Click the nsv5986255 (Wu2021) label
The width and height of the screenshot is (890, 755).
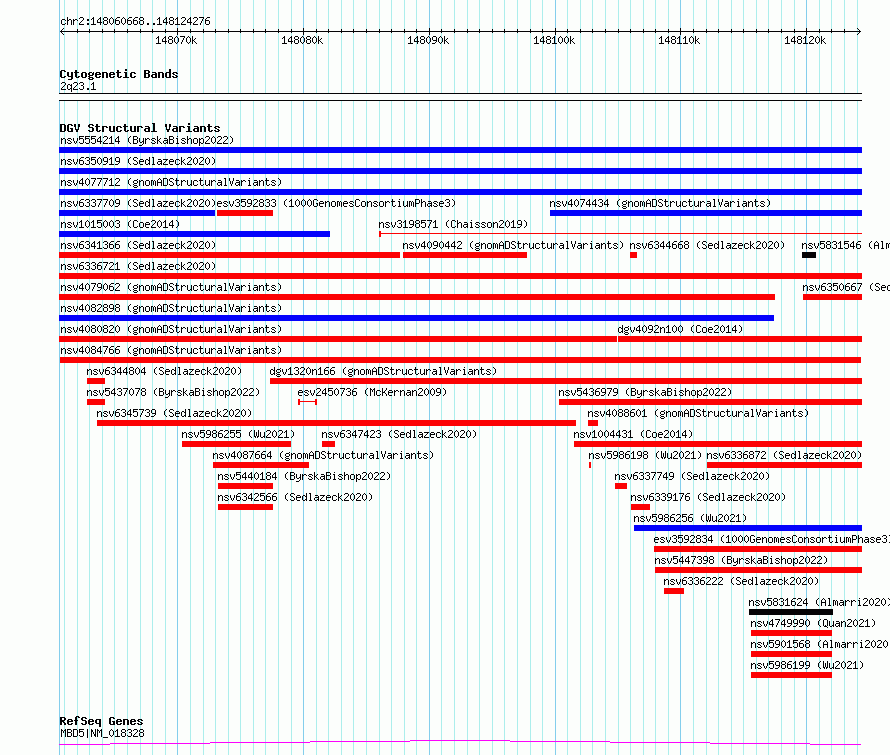point(238,434)
